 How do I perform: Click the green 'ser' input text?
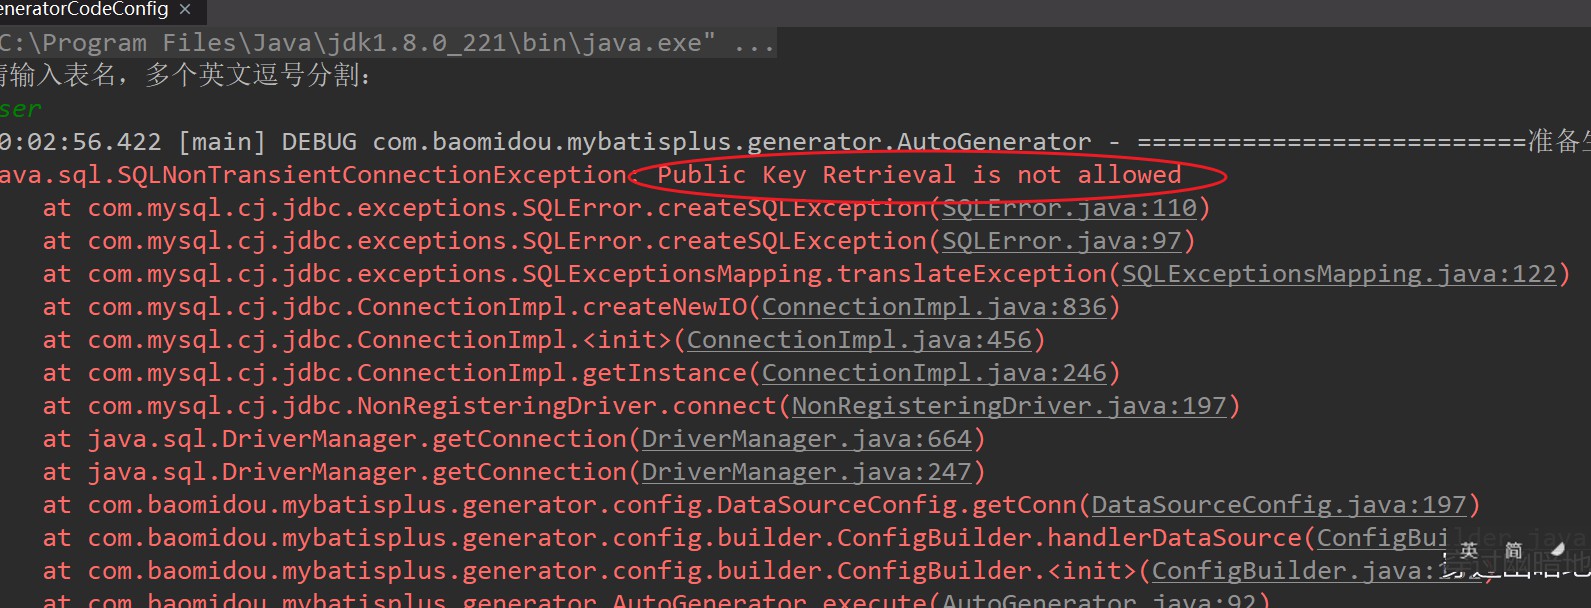click(20, 109)
